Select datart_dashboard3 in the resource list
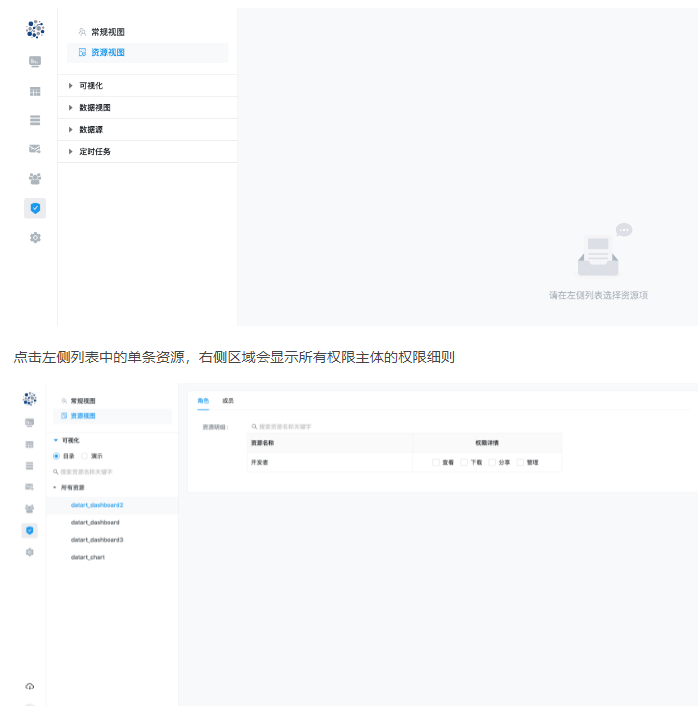698x715 pixels. (97, 540)
